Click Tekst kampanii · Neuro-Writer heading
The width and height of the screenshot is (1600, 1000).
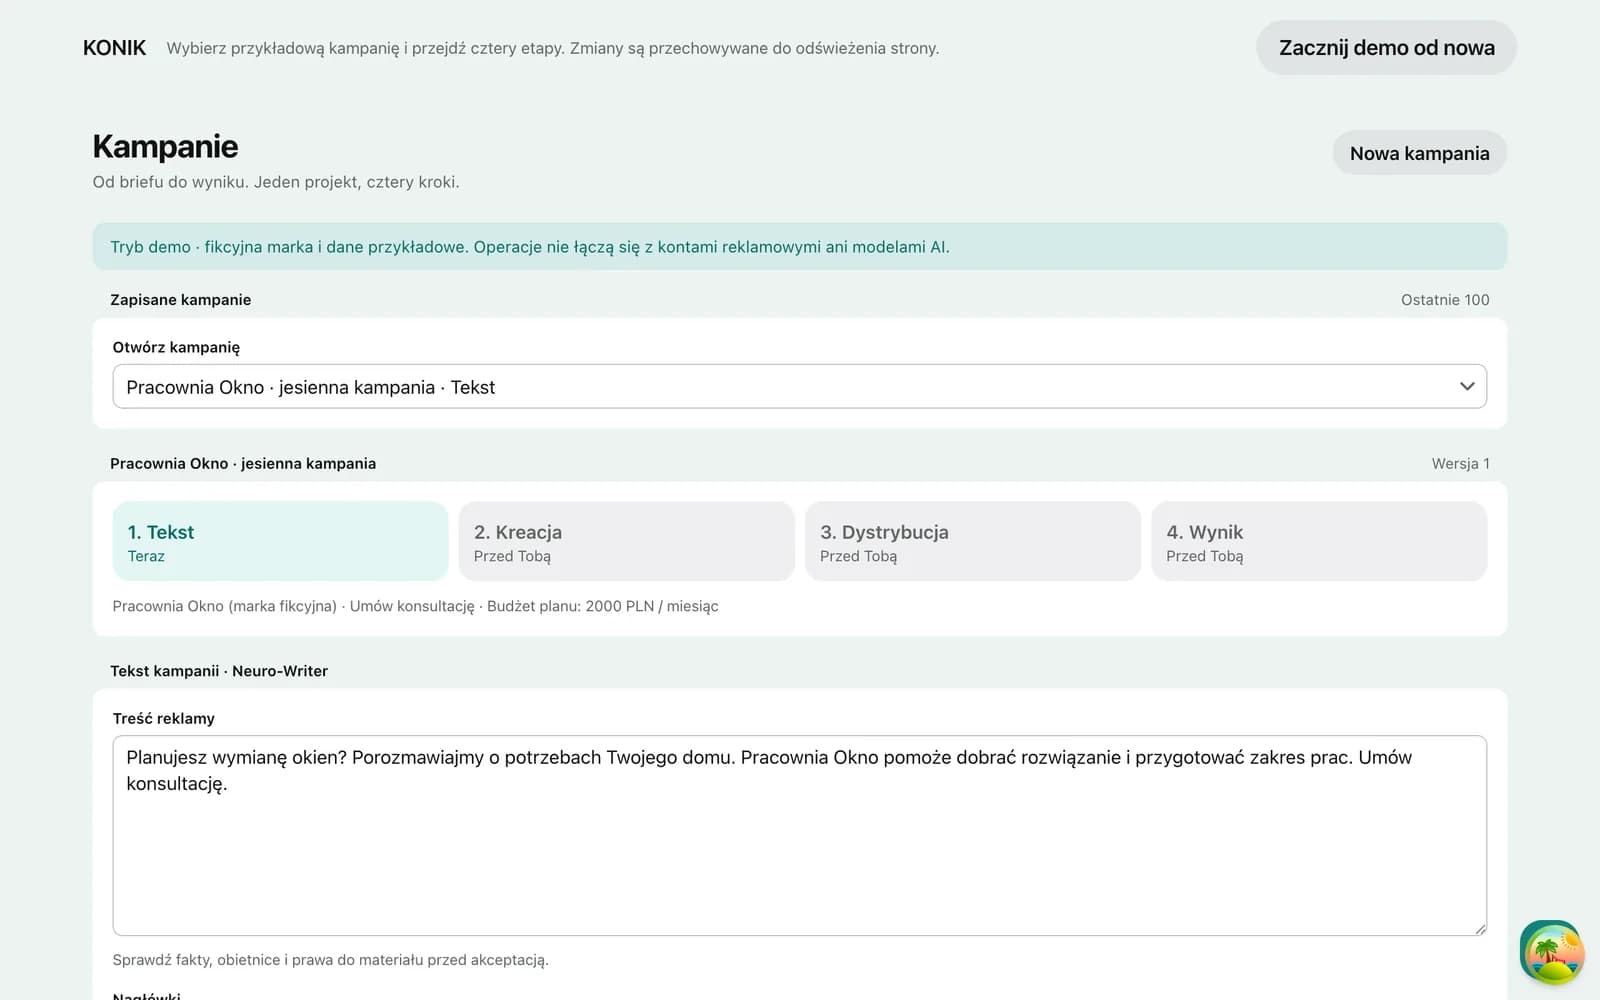click(x=219, y=671)
